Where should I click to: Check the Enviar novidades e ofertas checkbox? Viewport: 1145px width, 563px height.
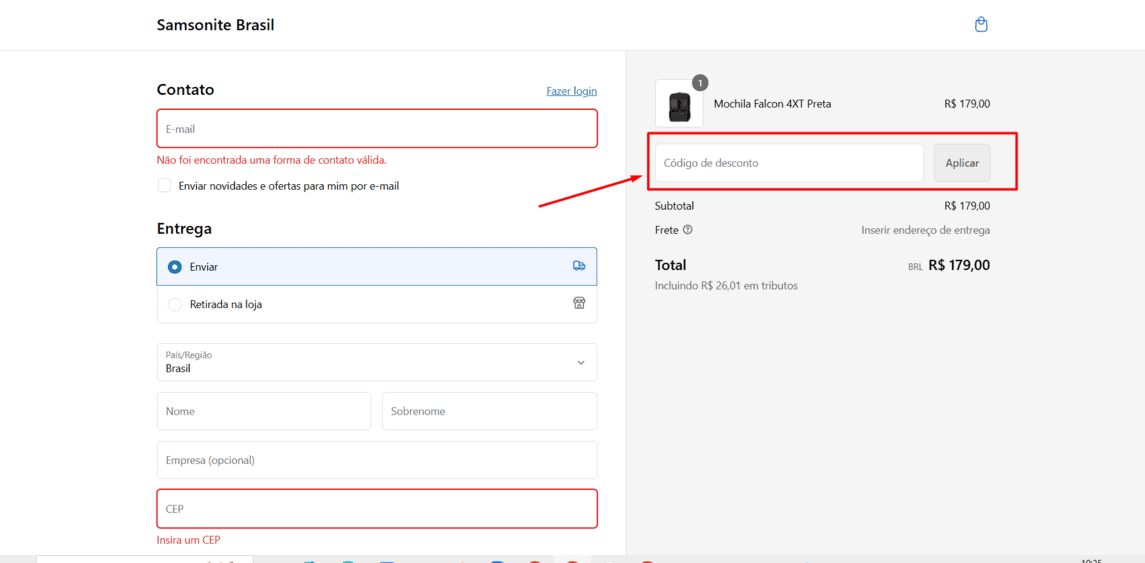coord(164,185)
